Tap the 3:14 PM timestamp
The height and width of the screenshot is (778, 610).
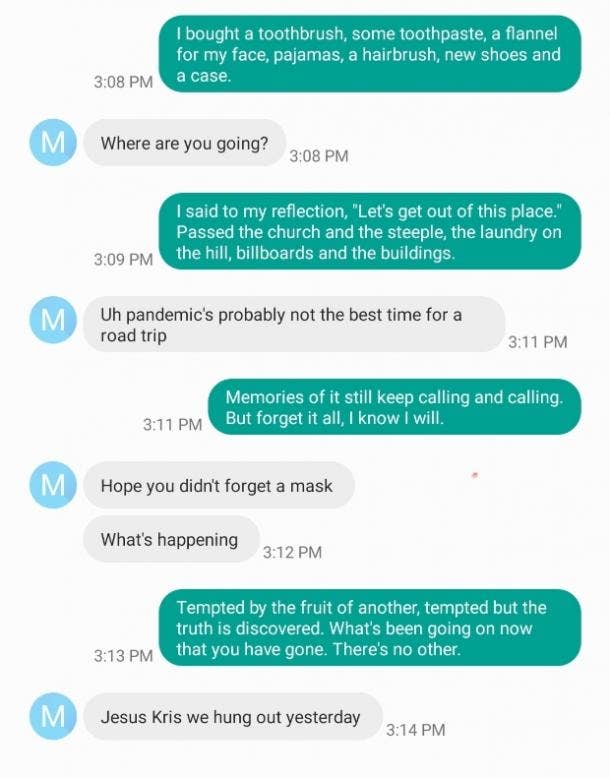[415, 730]
